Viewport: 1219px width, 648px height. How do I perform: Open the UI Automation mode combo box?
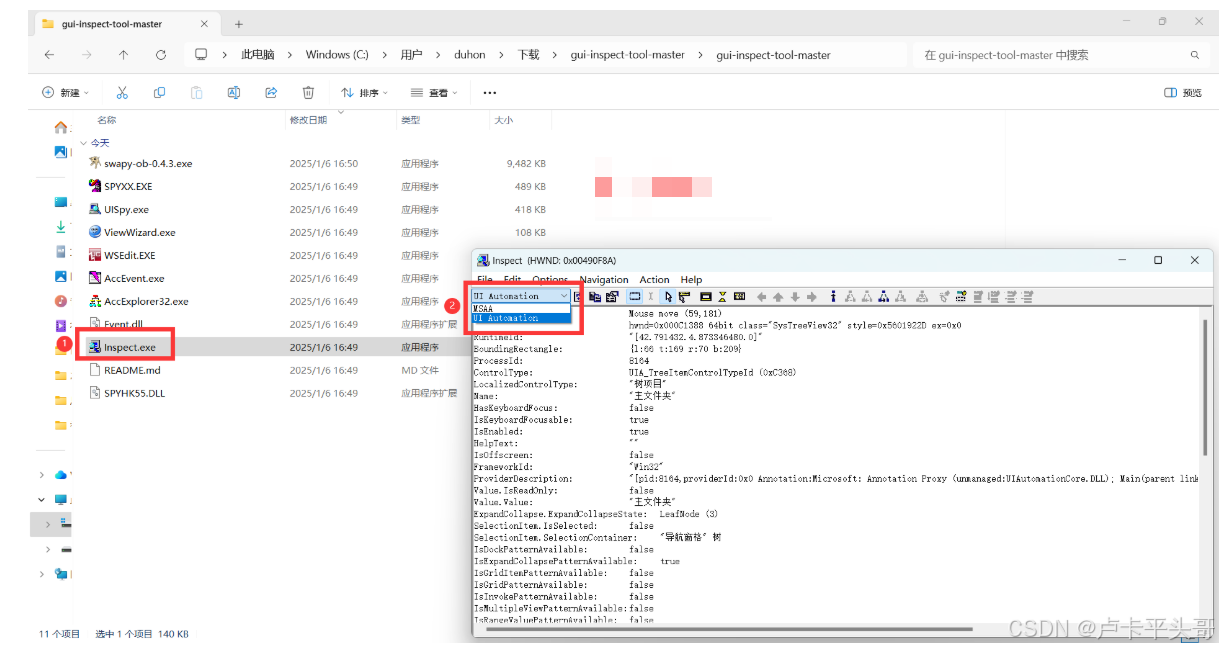coord(521,296)
